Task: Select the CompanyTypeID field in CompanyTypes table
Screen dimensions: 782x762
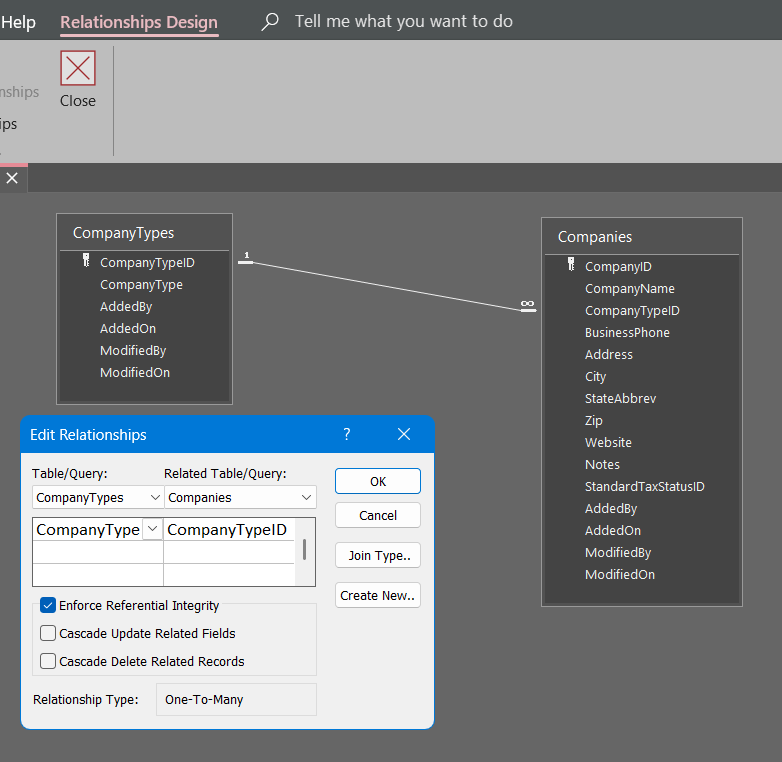Action: coord(148,263)
